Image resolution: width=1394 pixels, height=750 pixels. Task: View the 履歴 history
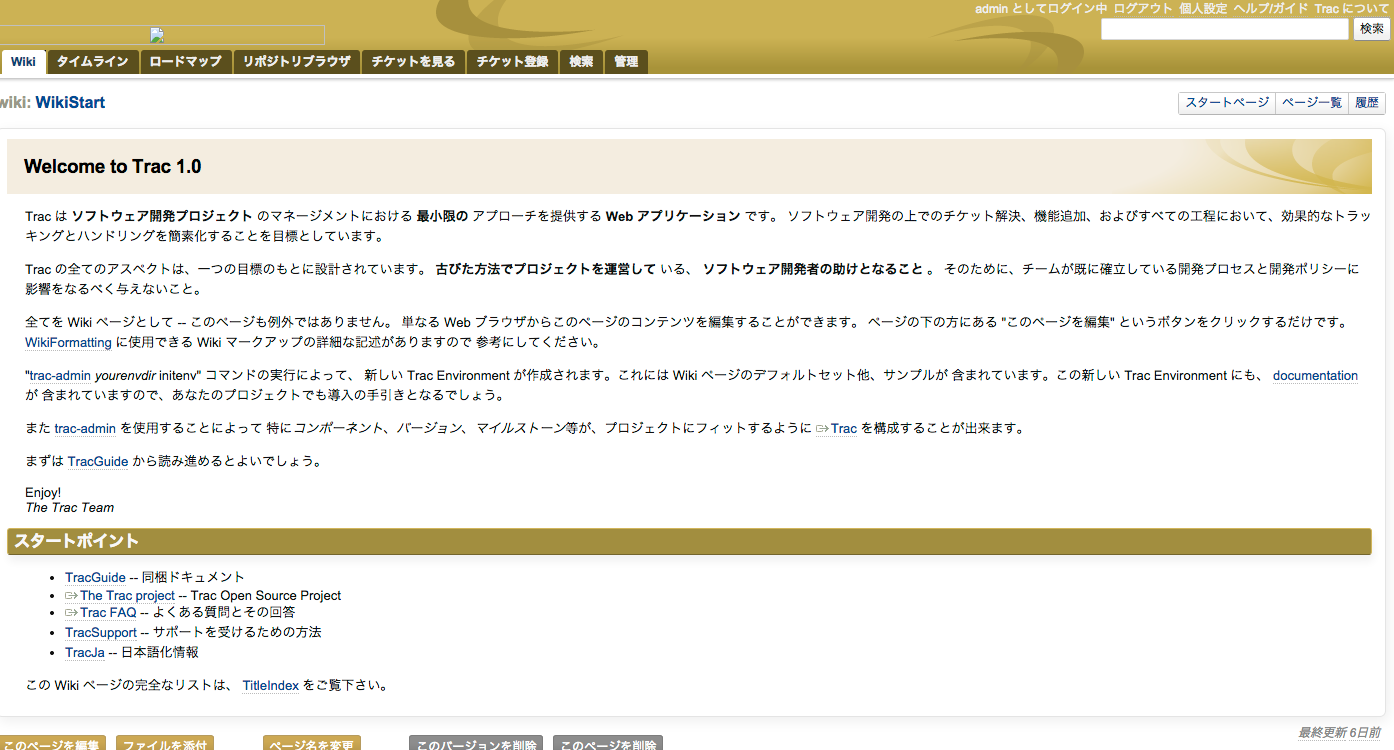(1367, 102)
